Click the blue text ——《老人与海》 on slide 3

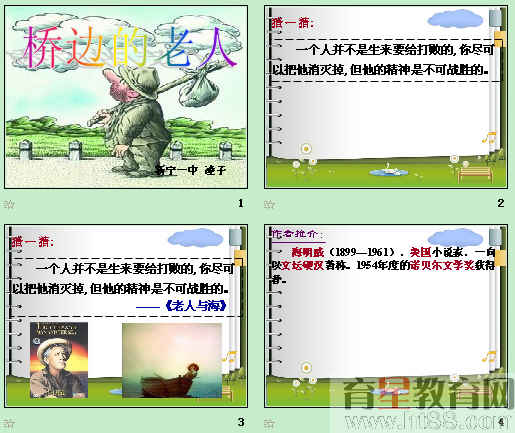coord(182,305)
